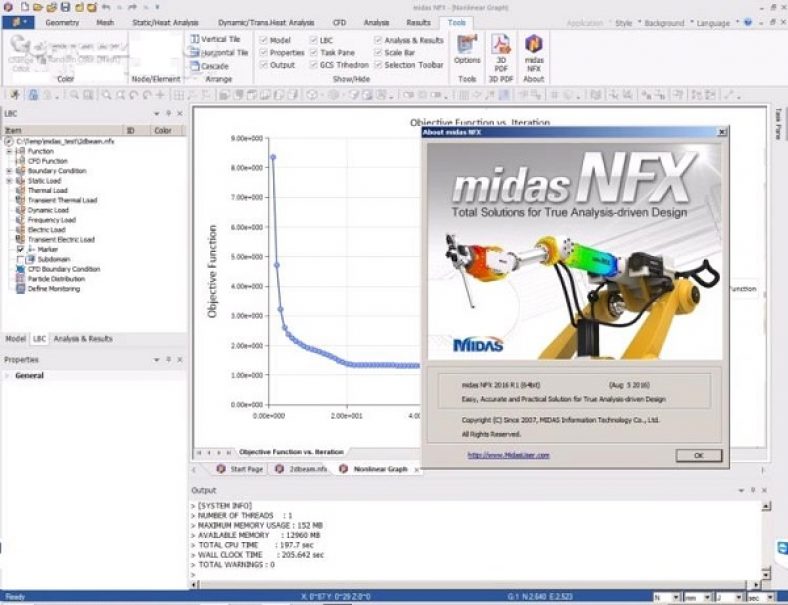Viewport: 788px width, 605px height.
Task: Close the Output panel
Action: (764, 490)
